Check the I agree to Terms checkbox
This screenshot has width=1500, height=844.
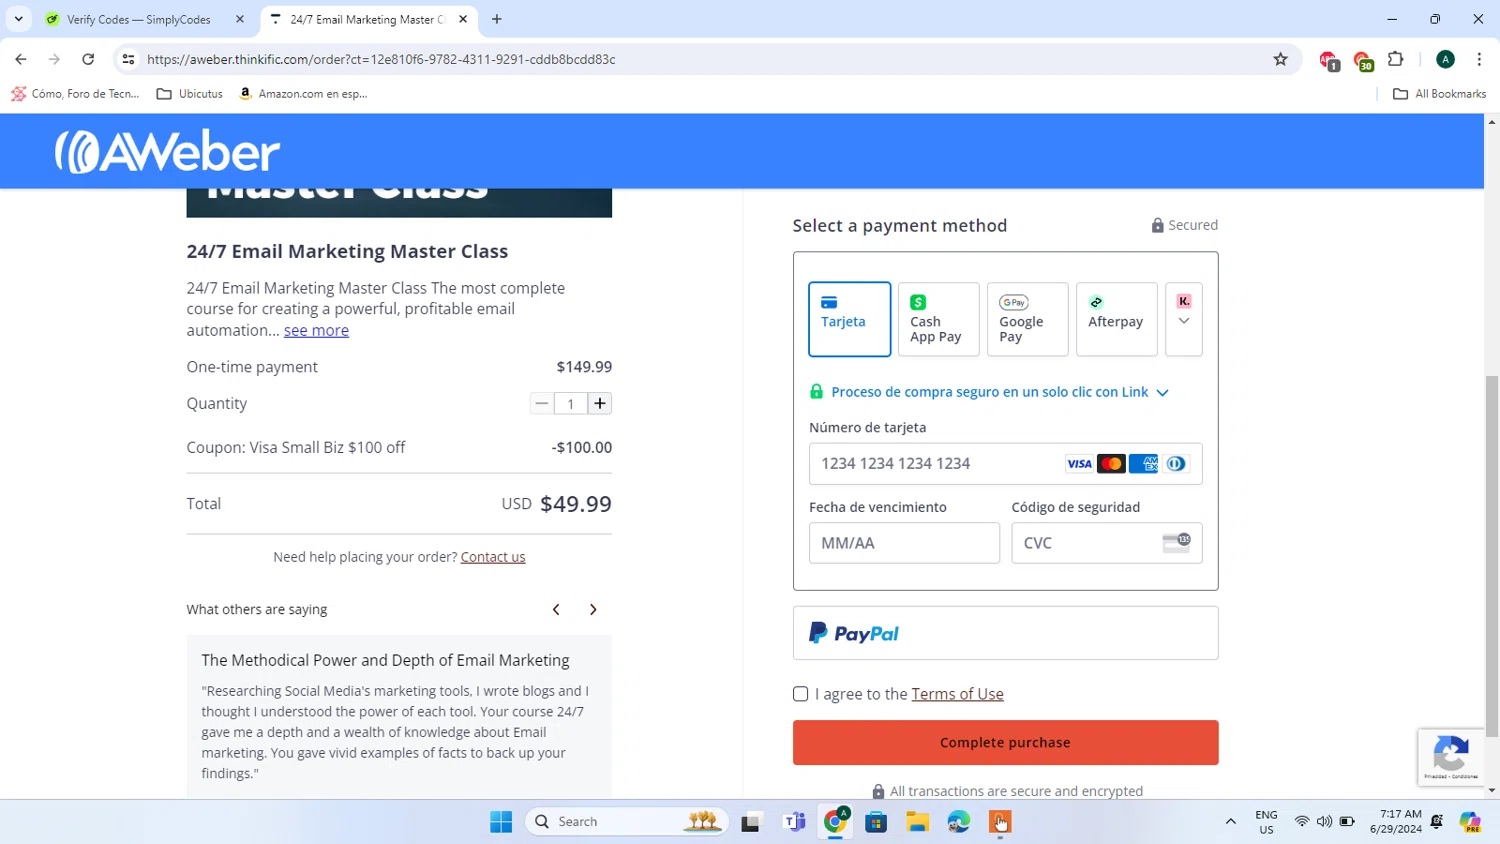click(800, 694)
